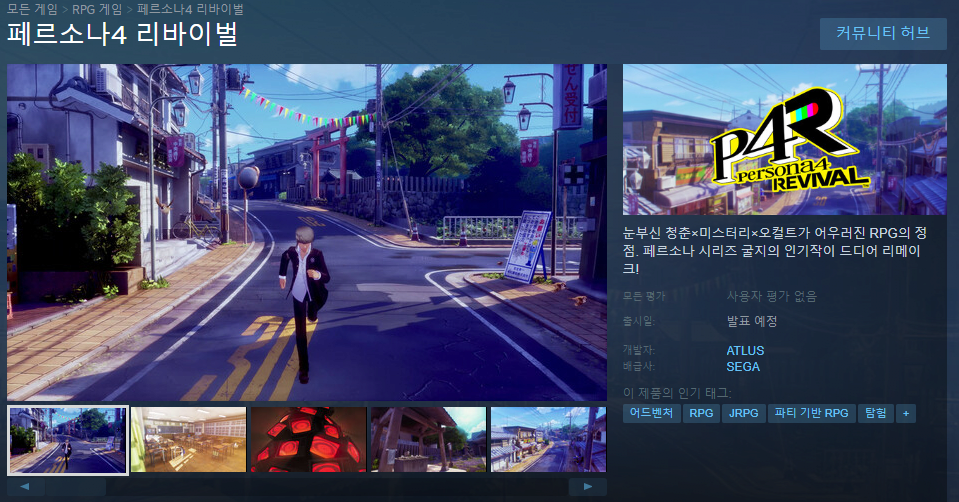This screenshot has height=502, width=959.
Task: Click the 이 제품의 인기 태그 label
Action: pos(677,393)
